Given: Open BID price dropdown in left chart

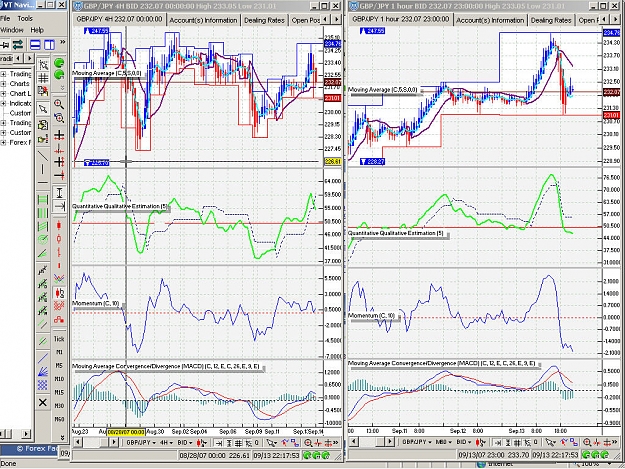Looking at the screenshot, I should [x=185, y=442].
